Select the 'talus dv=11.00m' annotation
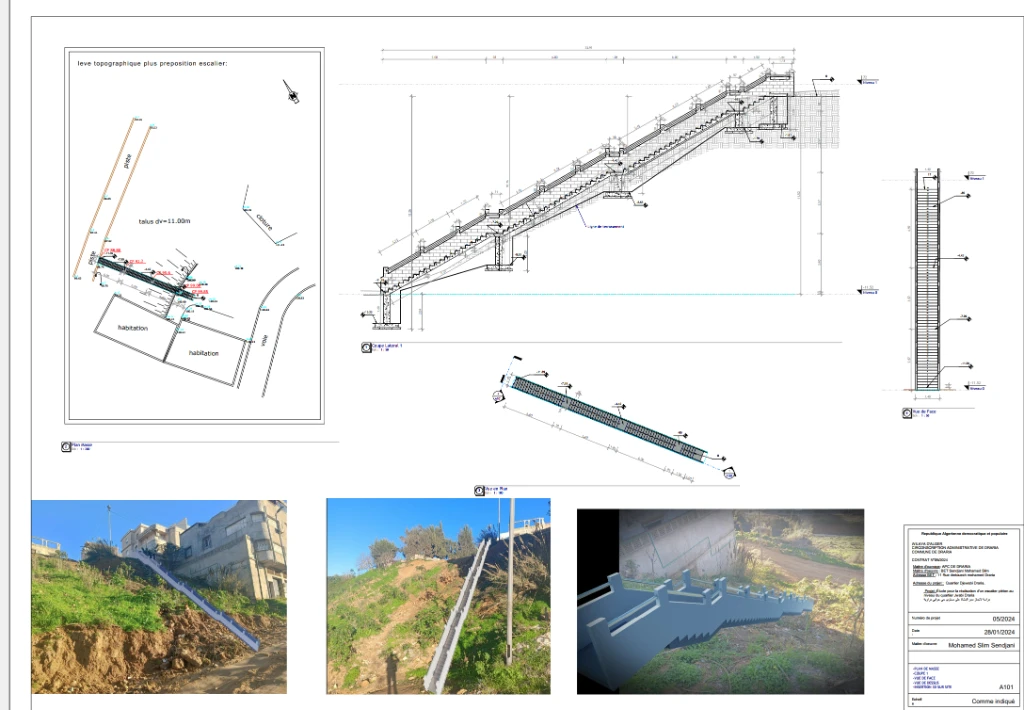This screenshot has height=710, width=1024. coord(165,221)
